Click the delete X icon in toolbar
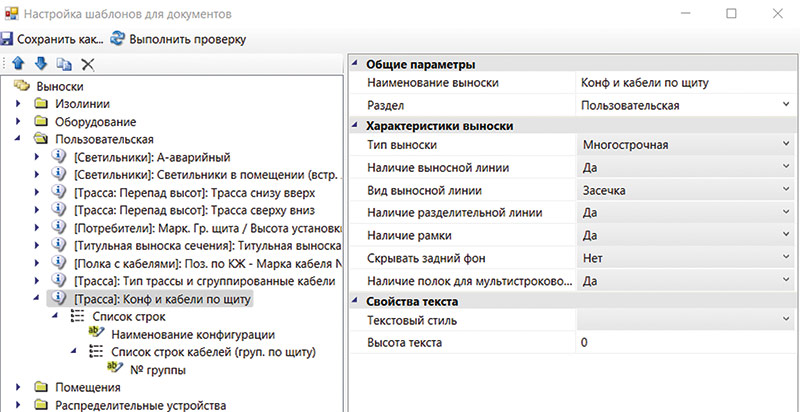Viewport: 800px width, 412px height. (88, 64)
